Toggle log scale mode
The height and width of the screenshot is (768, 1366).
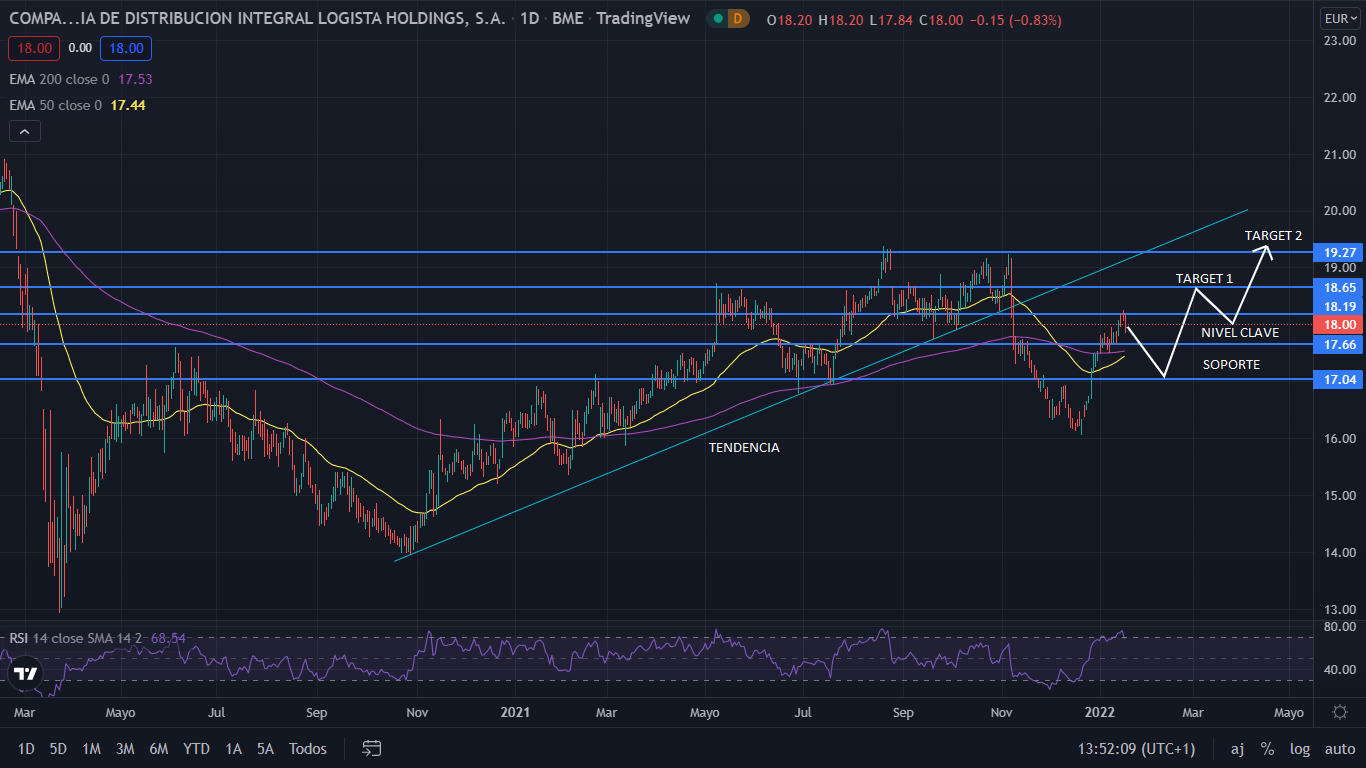click(1299, 748)
